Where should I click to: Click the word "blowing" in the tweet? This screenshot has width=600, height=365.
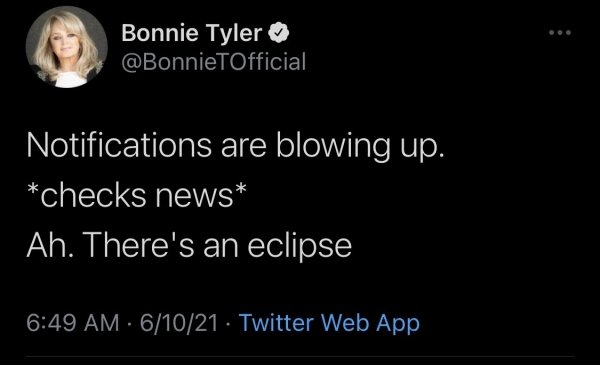pyautogui.click(x=333, y=147)
